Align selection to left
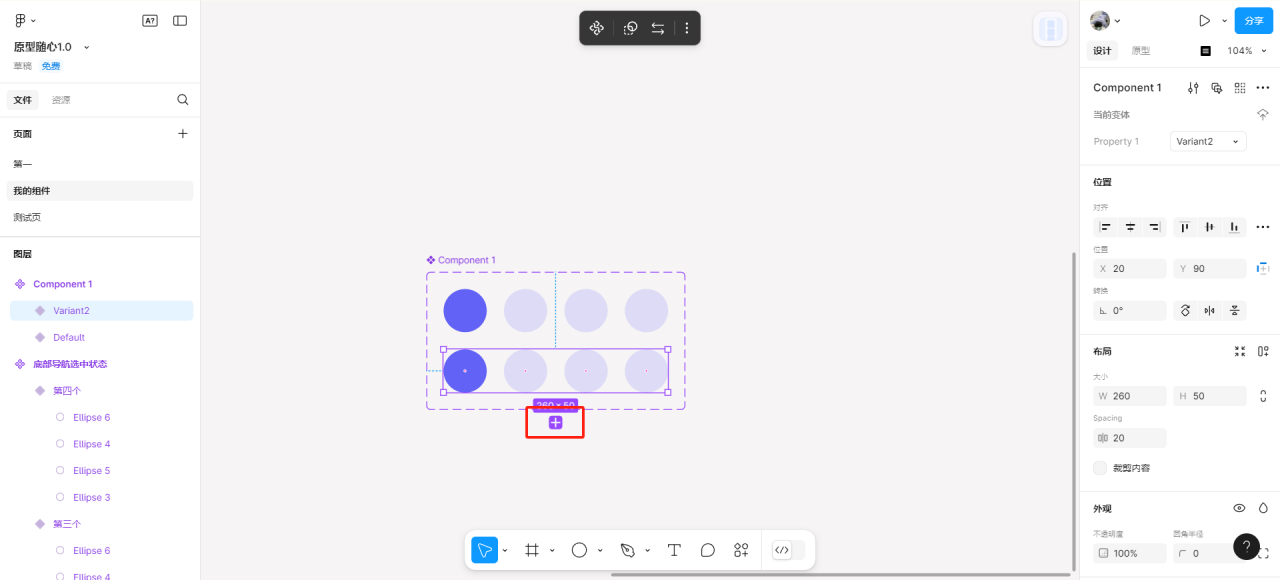This screenshot has width=1280, height=580. pyautogui.click(x=1106, y=227)
